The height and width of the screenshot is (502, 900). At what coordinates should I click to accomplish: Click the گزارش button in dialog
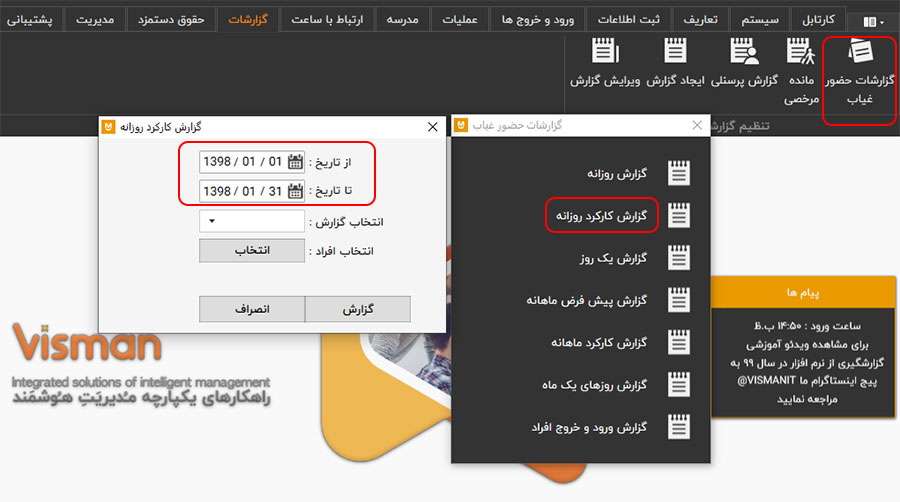pyautogui.click(x=358, y=309)
